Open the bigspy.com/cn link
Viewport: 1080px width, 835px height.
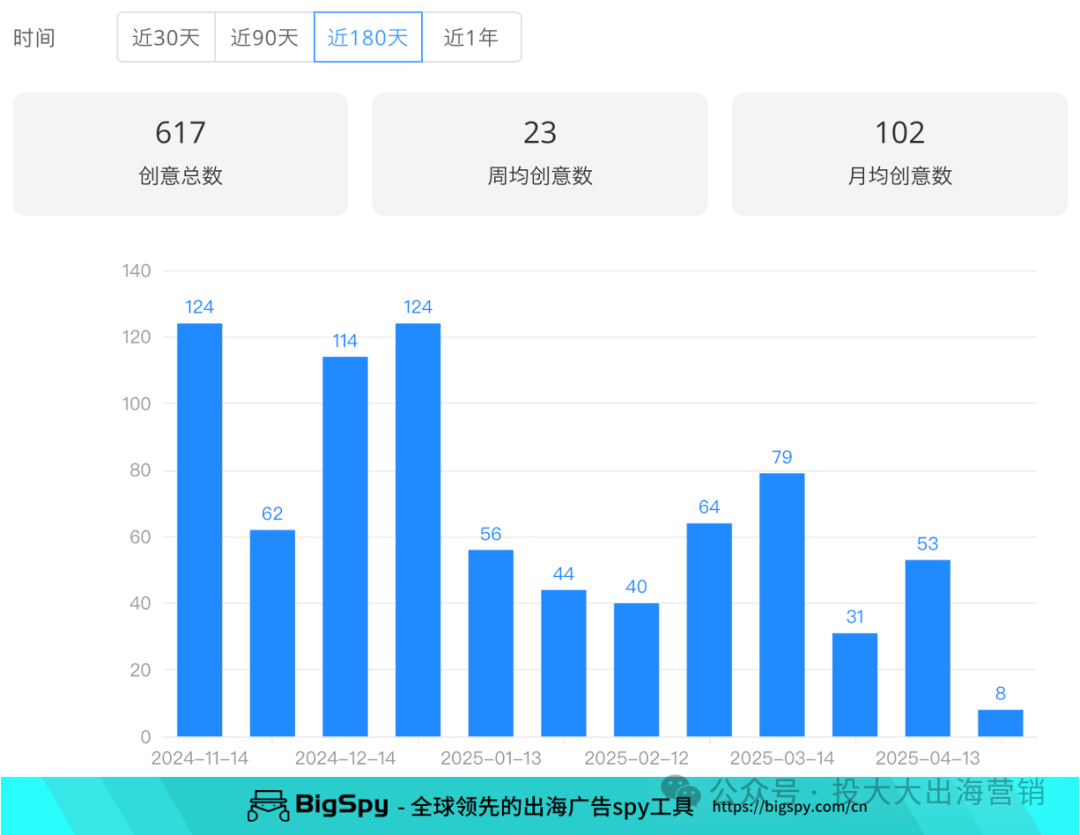pyautogui.click(x=789, y=806)
